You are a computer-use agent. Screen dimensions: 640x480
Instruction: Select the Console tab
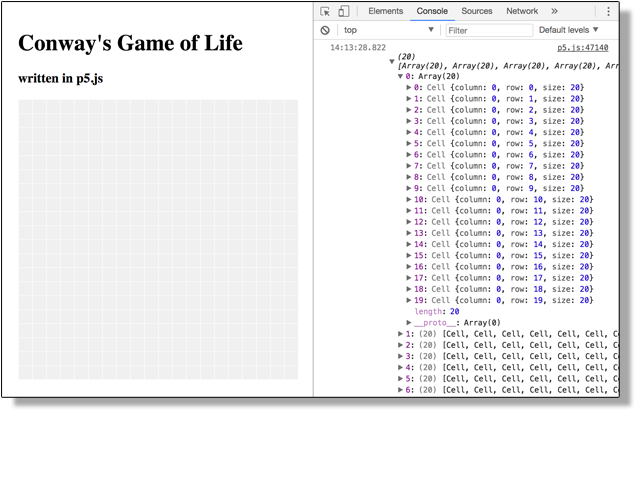click(432, 11)
